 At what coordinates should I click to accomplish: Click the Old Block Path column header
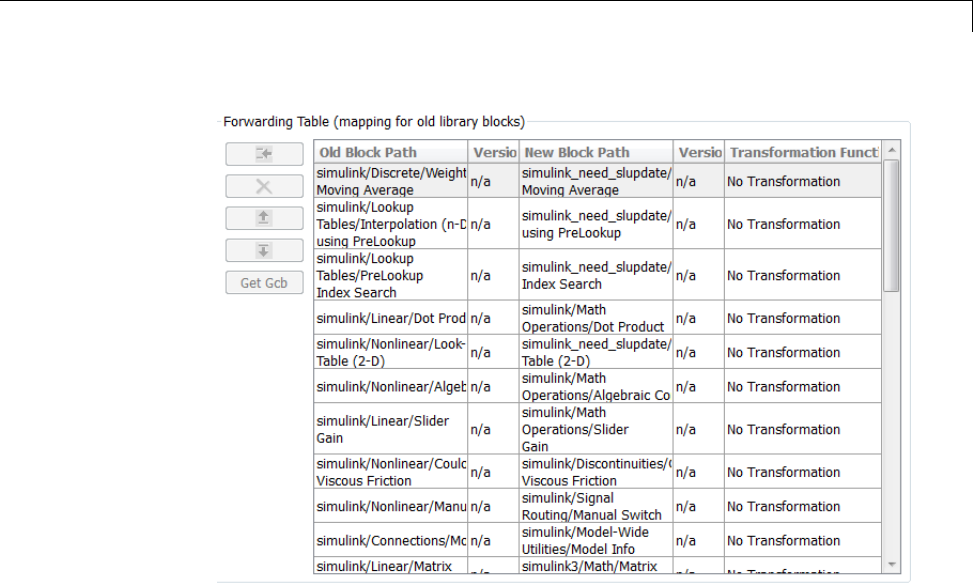(x=391, y=153)
